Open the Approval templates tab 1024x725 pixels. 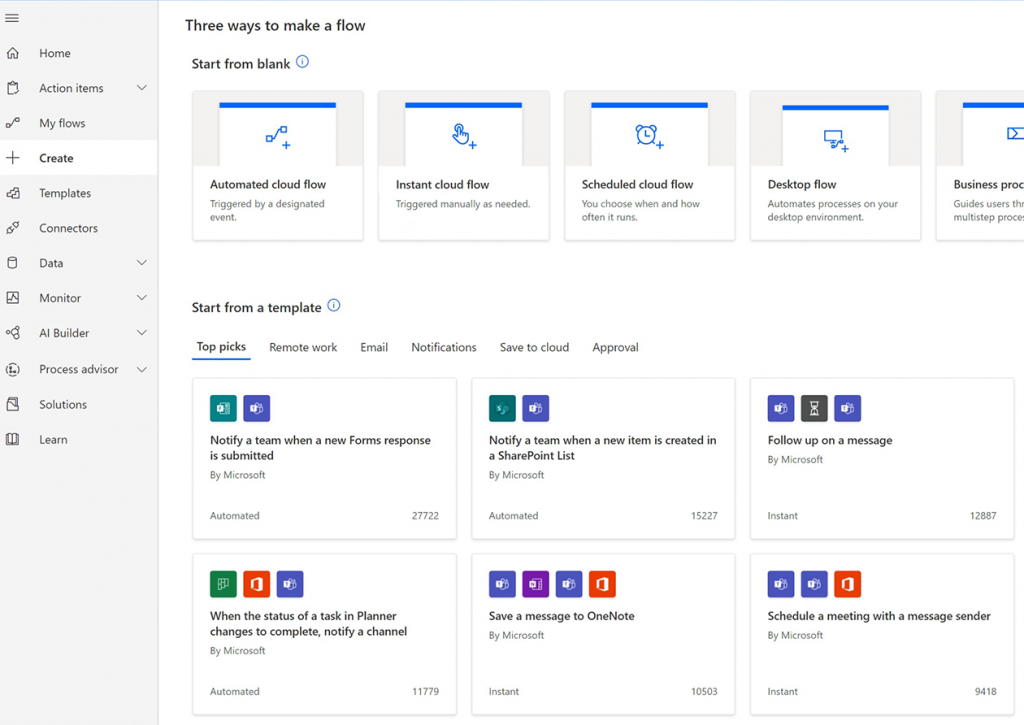pos(615,347)
